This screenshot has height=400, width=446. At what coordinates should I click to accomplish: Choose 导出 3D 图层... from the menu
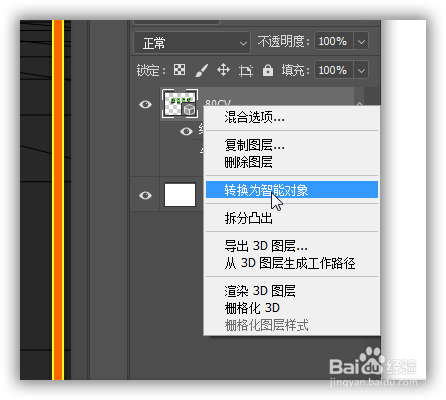click(292, 246)
